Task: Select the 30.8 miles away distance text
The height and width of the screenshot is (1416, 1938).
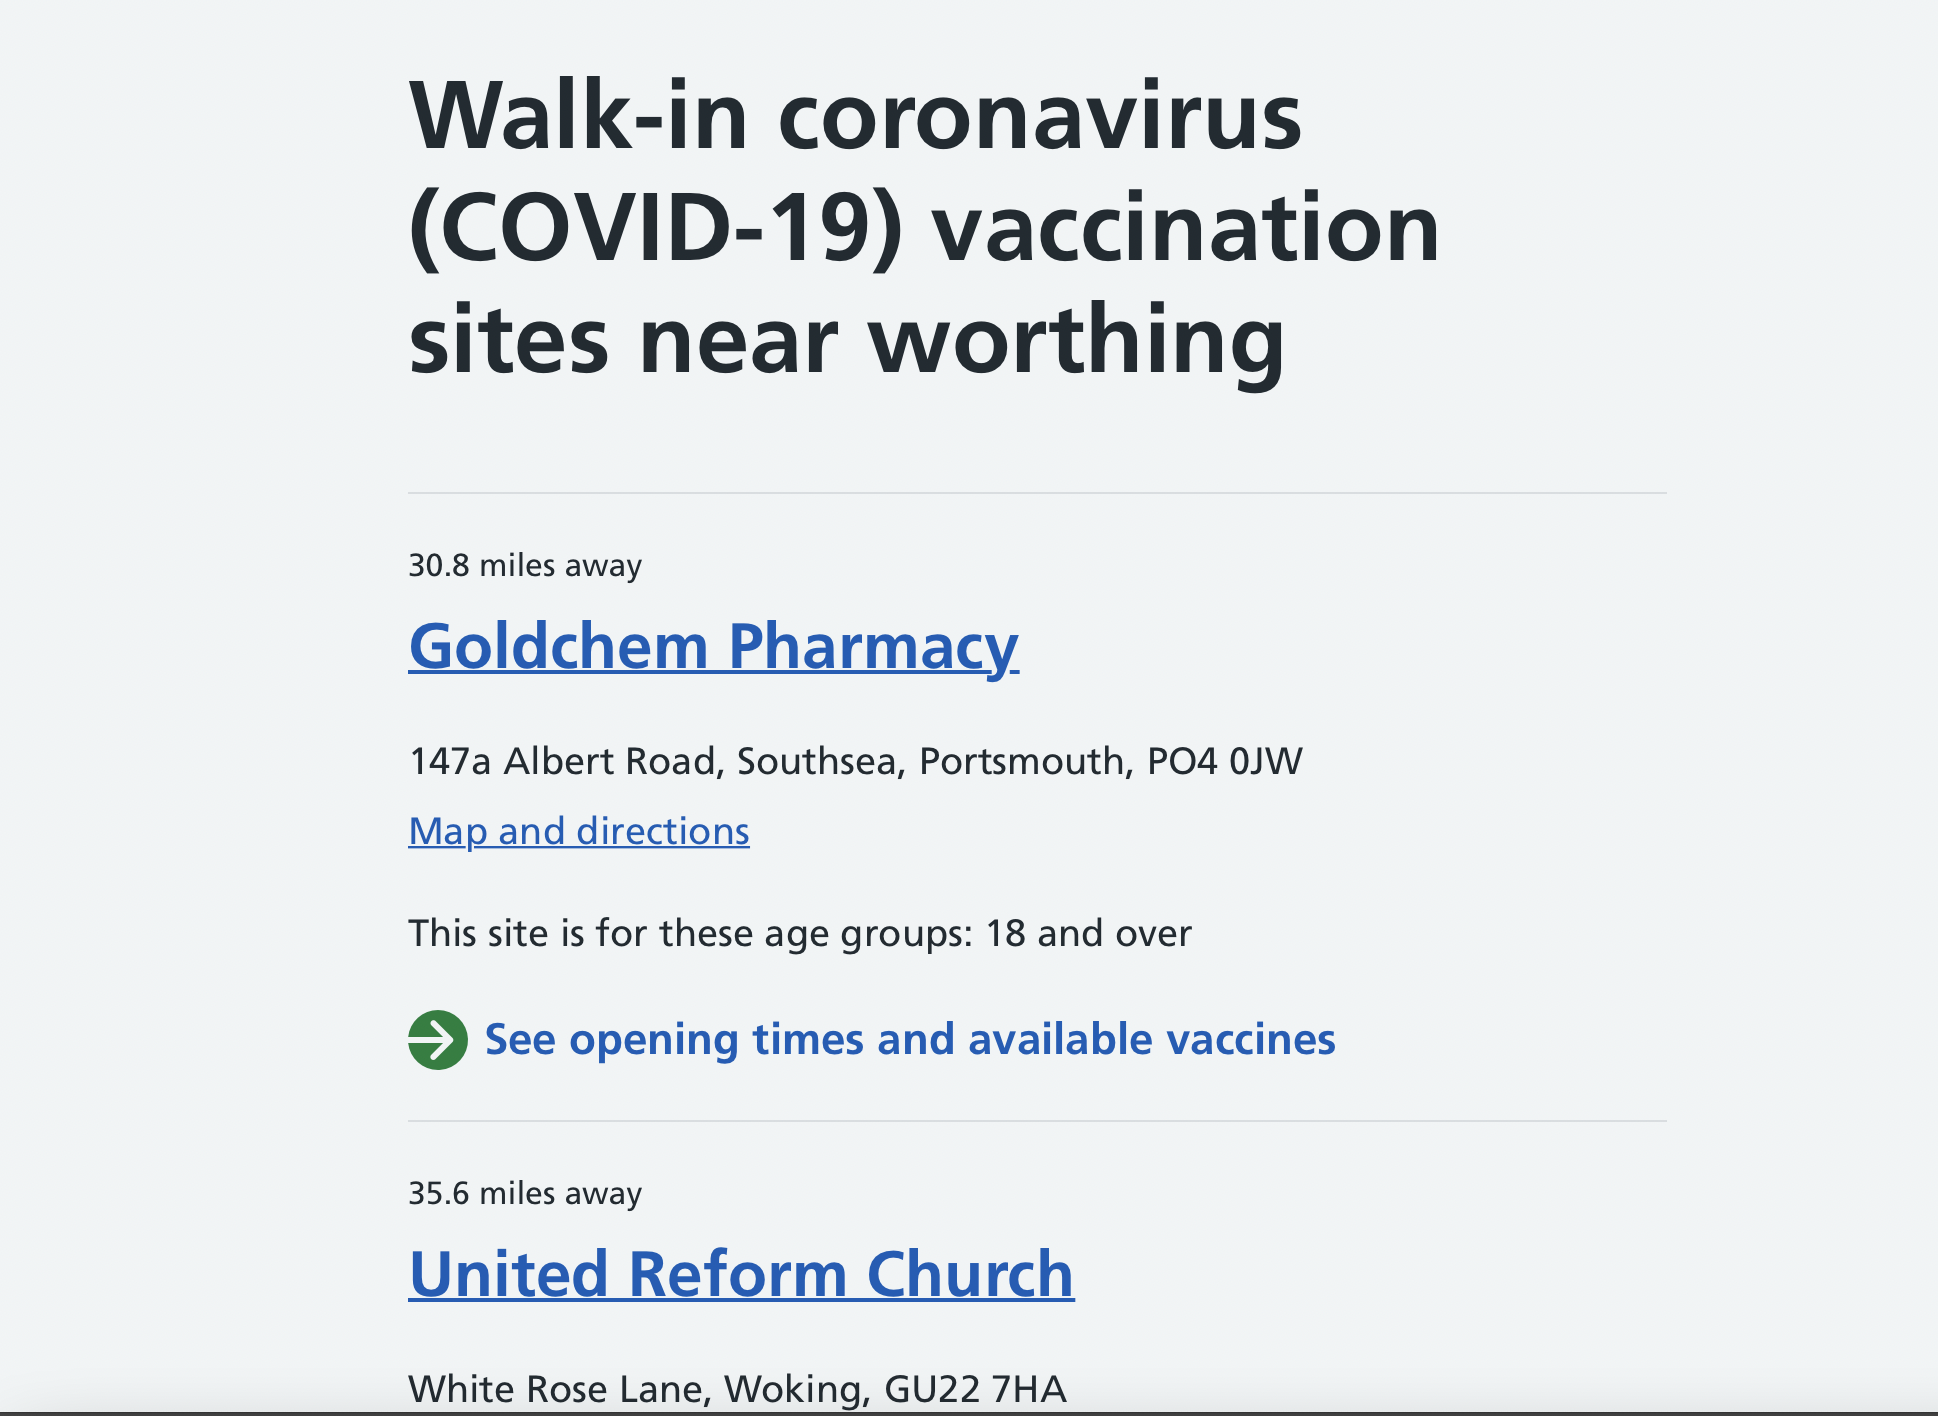Action: pos(525,566)
